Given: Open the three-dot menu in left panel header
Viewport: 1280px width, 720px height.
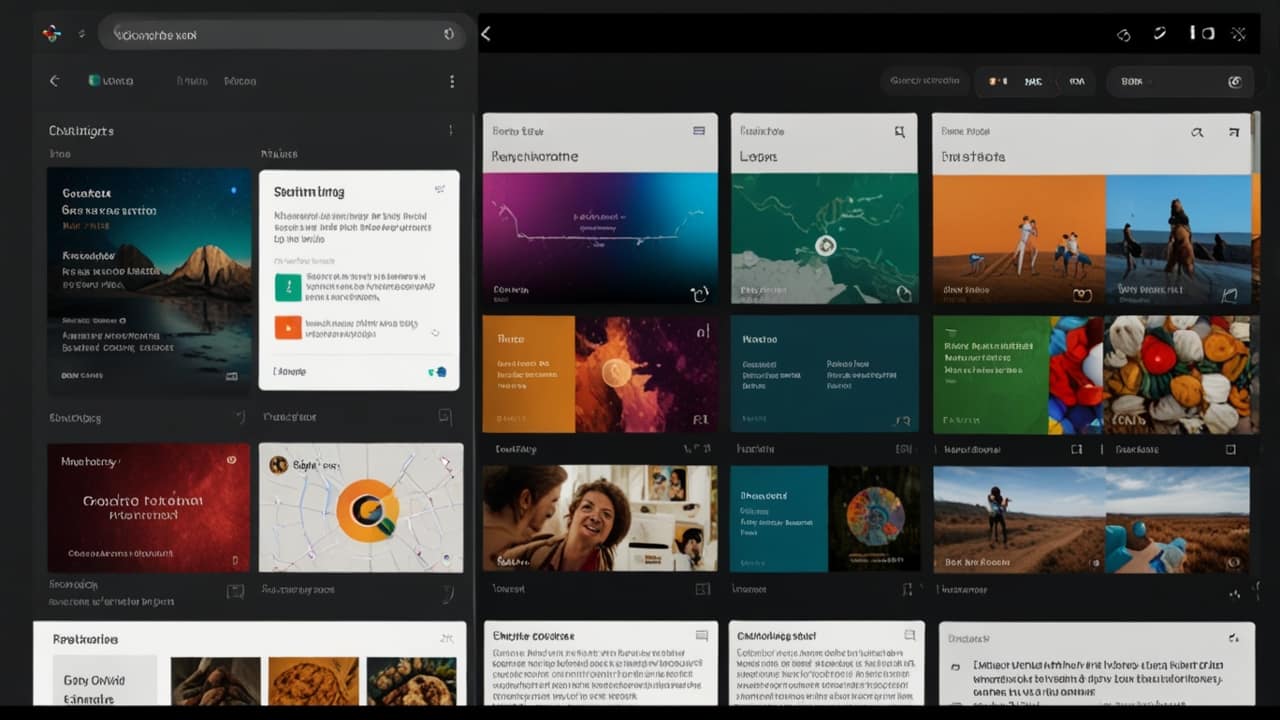Looking at the screenshot, I should [x=452, y=81].
